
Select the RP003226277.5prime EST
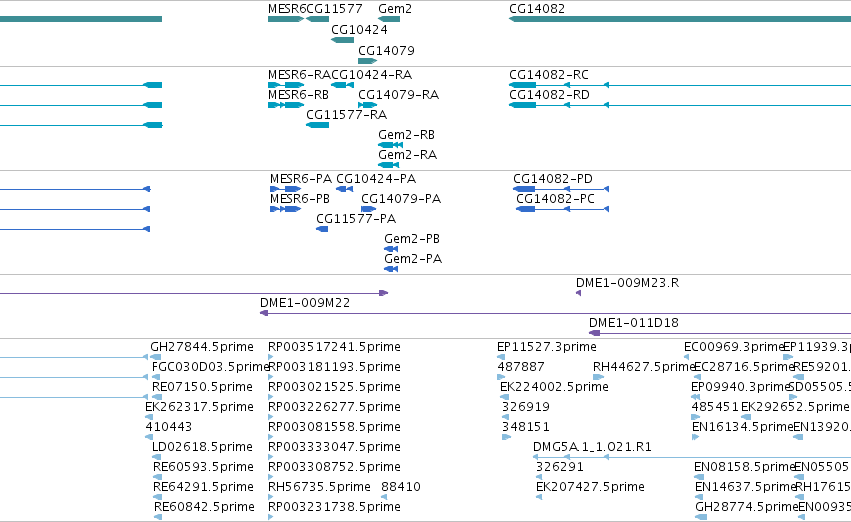coord(271,417)
